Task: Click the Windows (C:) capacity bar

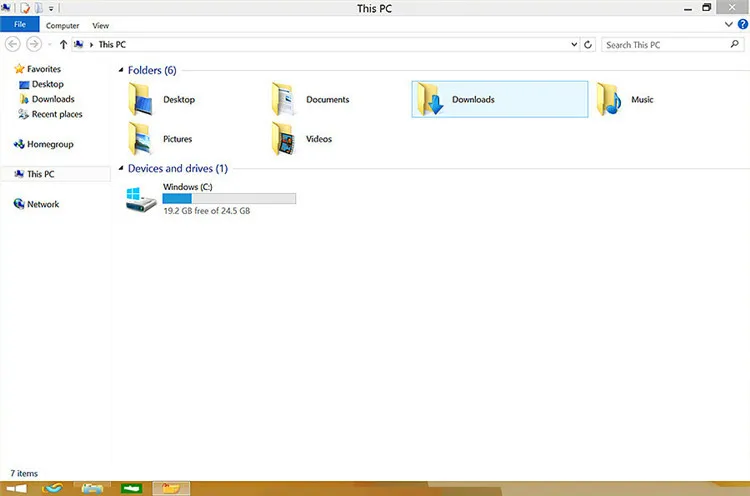Action: click(x=229, y=198)
